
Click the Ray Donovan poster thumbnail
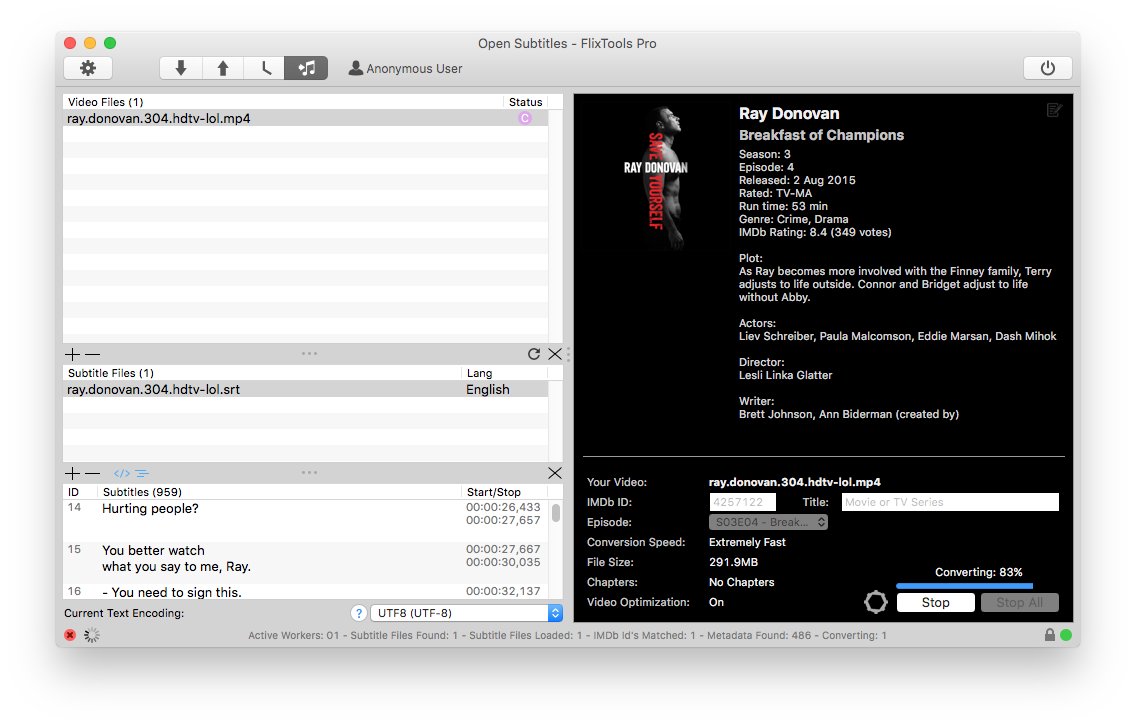point(656,178)
